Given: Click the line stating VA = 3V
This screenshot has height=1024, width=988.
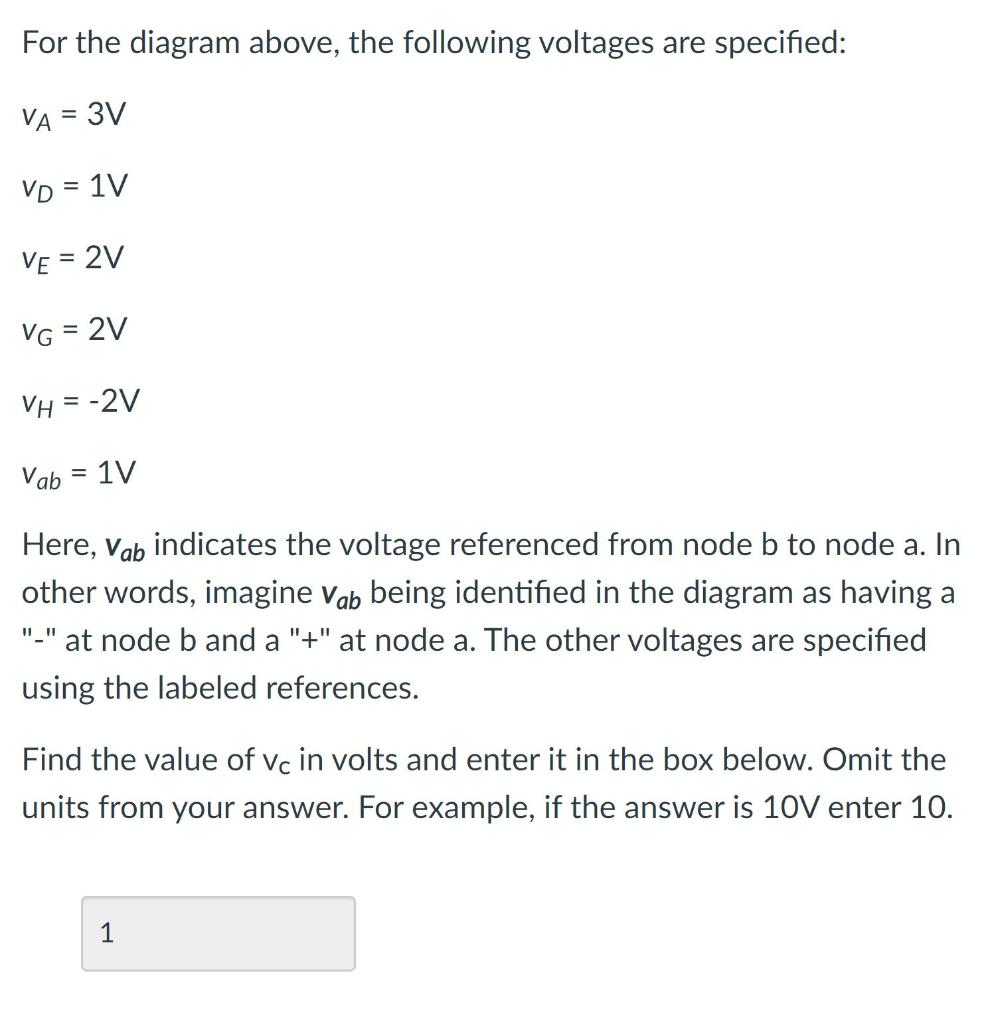Looking at the screenshot, I should (72, 115).
